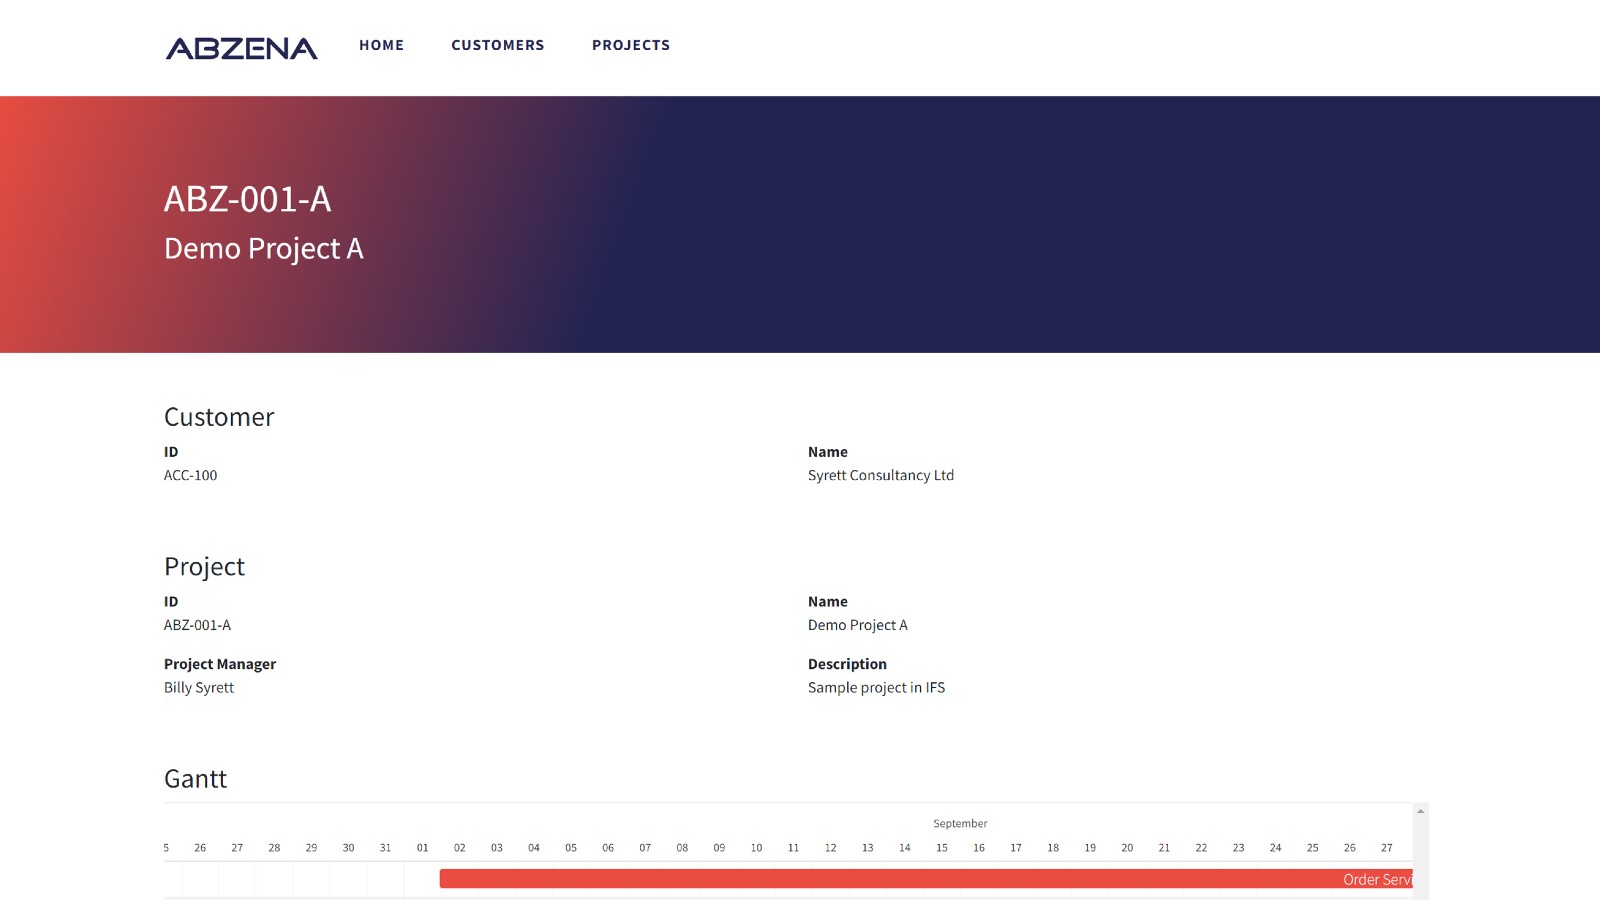
Task: Click the Customer section heading
Action: [x=219, y=417]
